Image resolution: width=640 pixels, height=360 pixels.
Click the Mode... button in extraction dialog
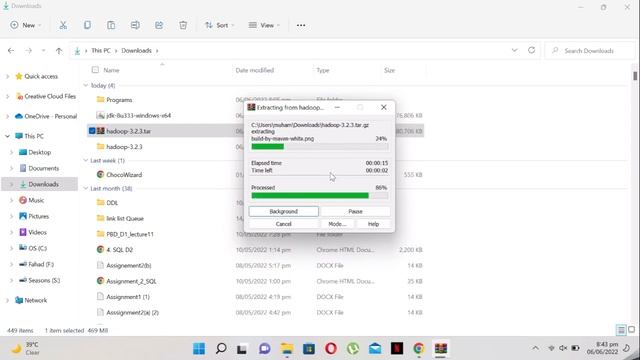point(337,224)
